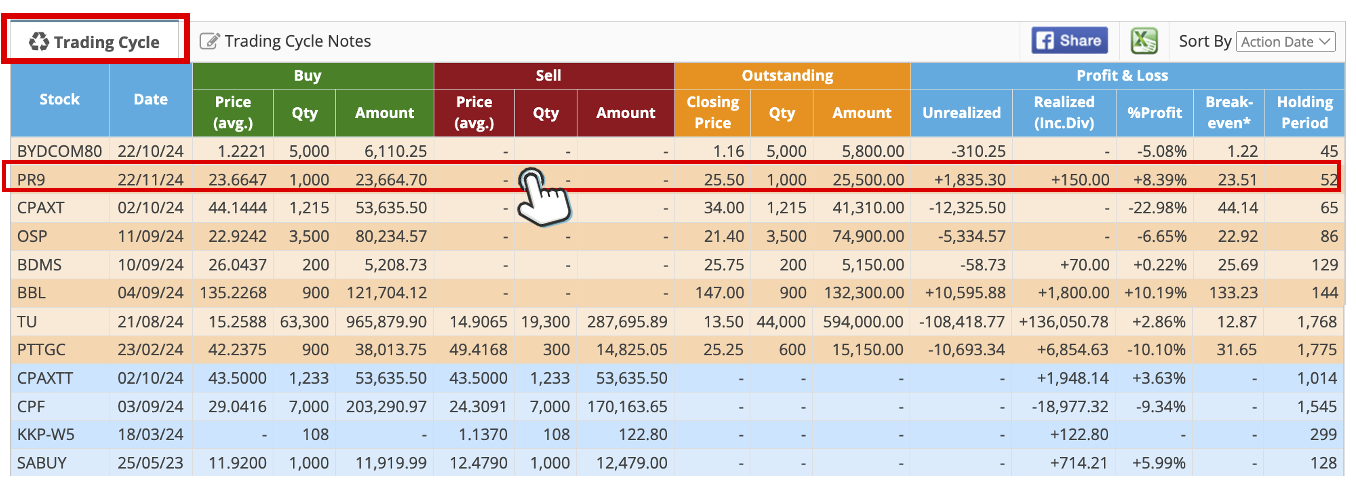This screenshot has width=1356, height=490.
Task: Click unrealized value +1,835.30
Action: [x=968, y=180]
